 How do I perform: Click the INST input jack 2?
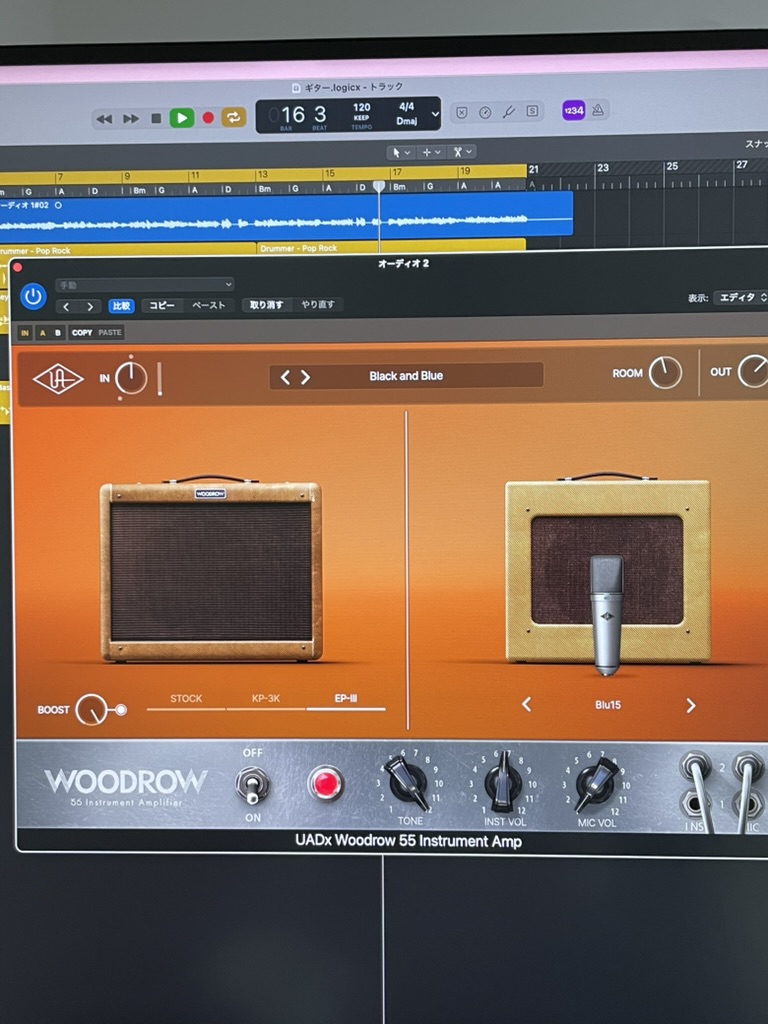pyautogui.click(x=694, y=765)
